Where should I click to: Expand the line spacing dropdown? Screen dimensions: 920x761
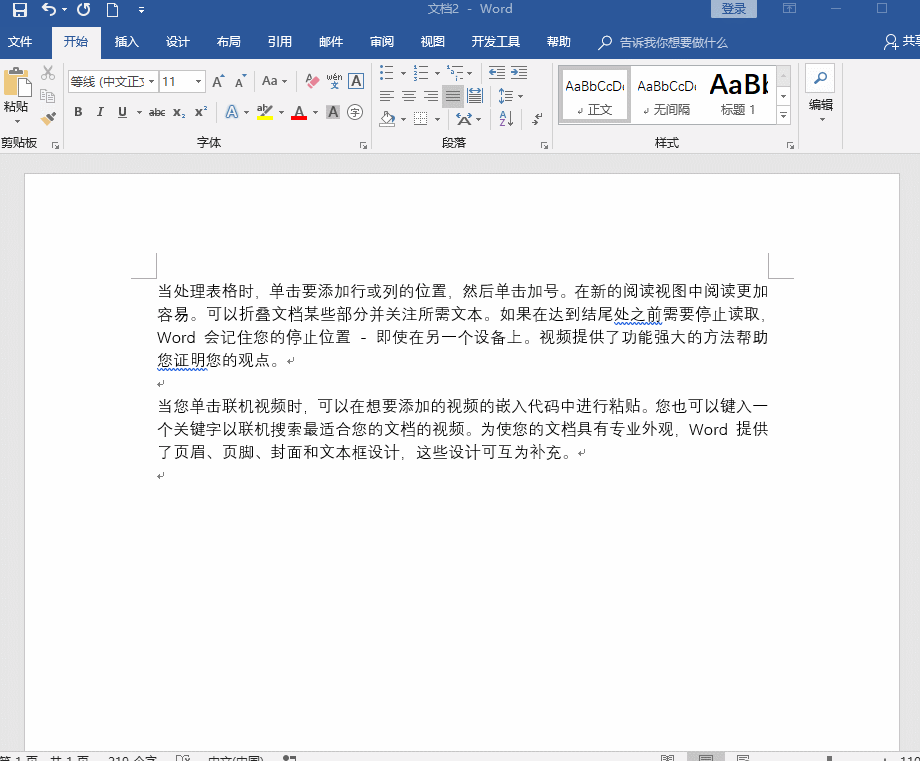[518, 96]
